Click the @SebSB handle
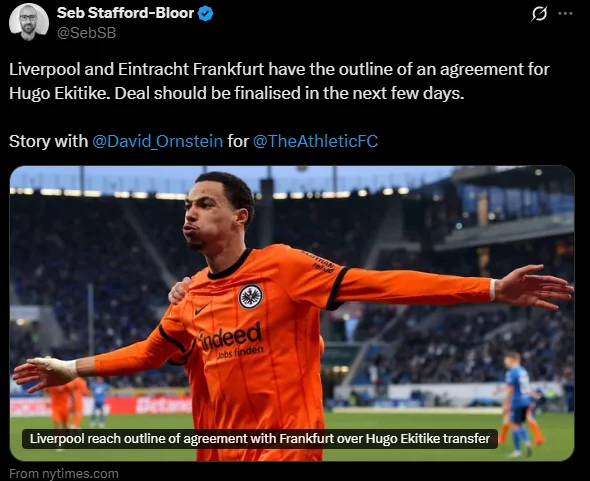The width and height of the screenshot is (590, 481). point(87,33)
